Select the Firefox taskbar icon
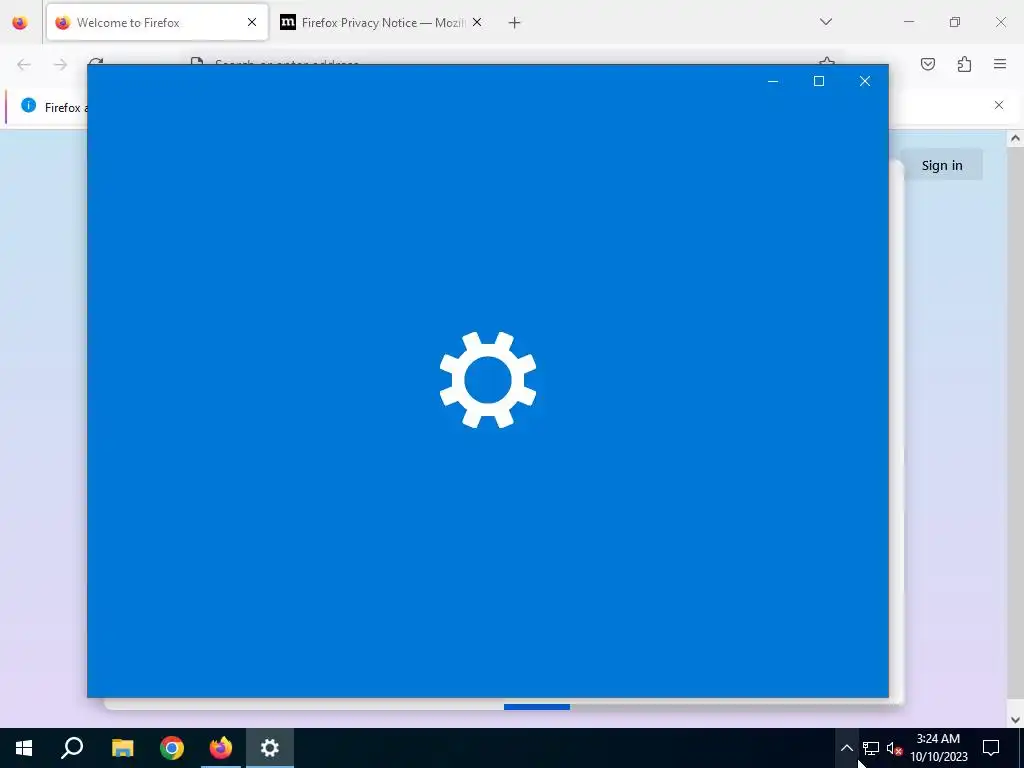Viewport: 1024px width, 768px height. point(221,748)
